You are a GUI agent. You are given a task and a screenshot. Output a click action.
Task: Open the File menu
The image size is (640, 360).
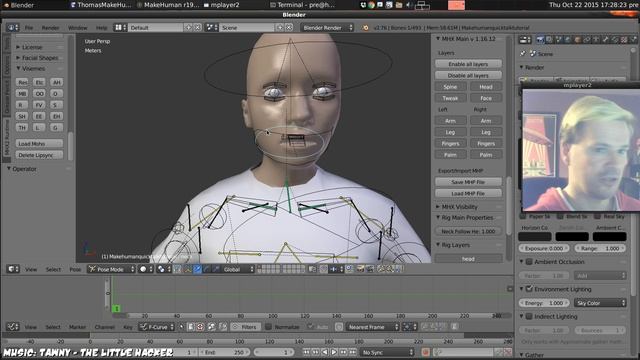click(x=29, y=28)
